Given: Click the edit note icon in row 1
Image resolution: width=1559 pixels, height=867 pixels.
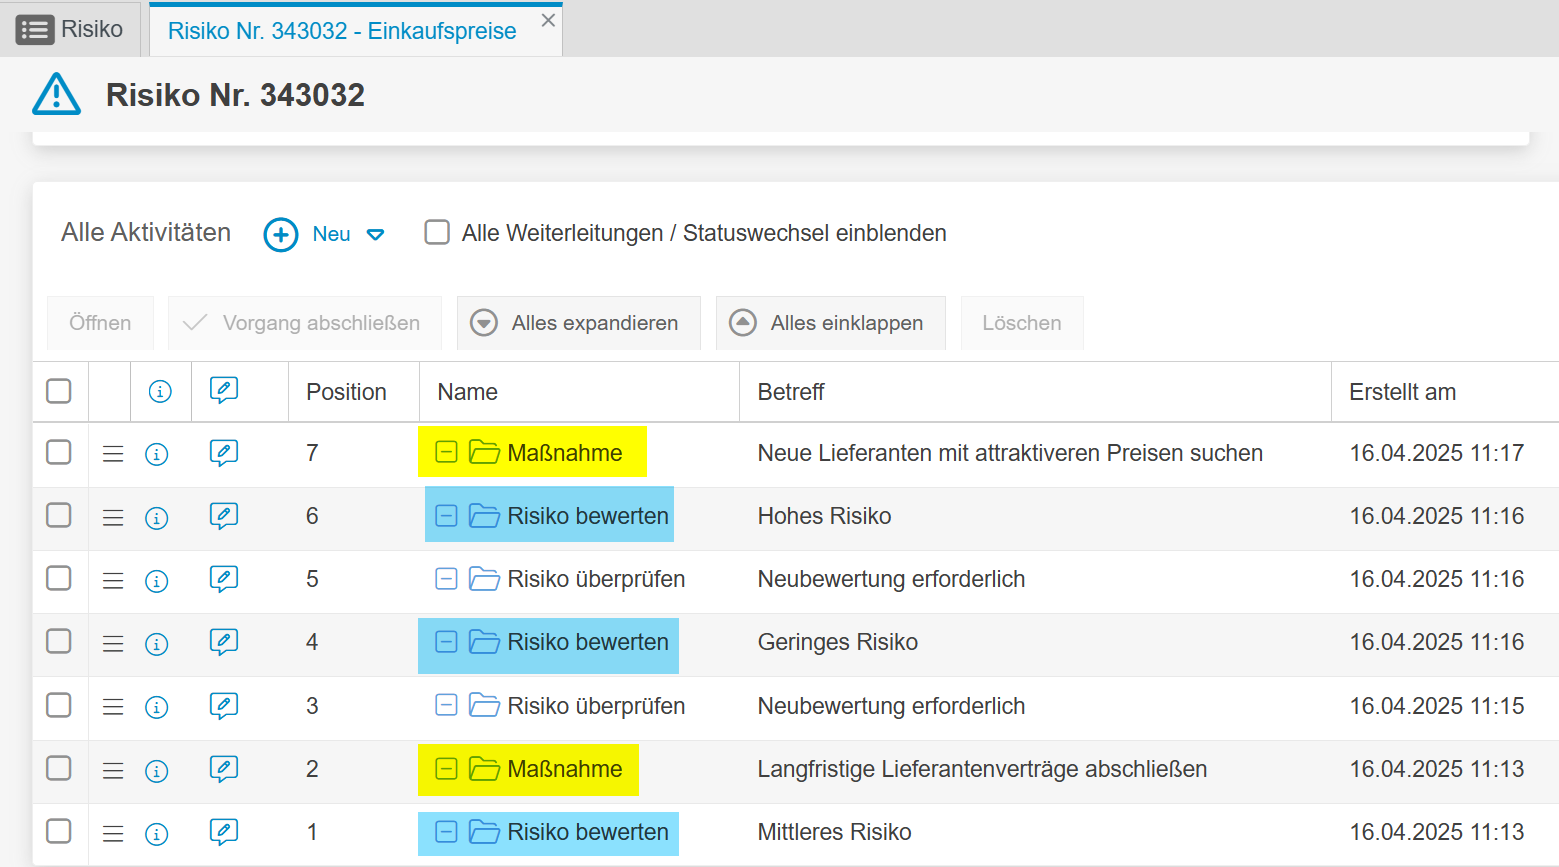Looking at the screenshot, I should pyautogui.click(x=223, y=832).
